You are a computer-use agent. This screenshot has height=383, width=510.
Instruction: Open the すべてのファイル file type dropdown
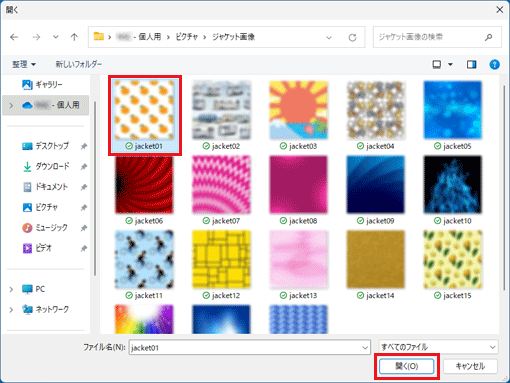point(438,347)
